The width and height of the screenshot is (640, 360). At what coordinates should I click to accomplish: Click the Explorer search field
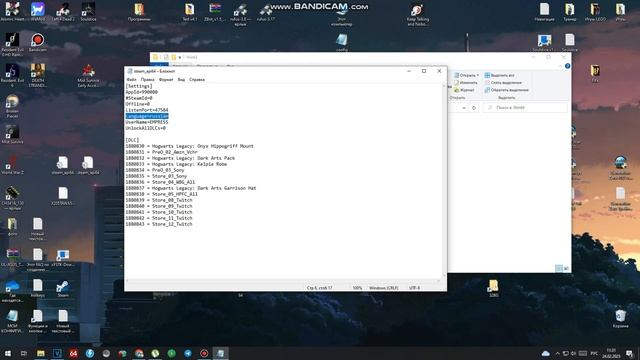tap(526, 108)
